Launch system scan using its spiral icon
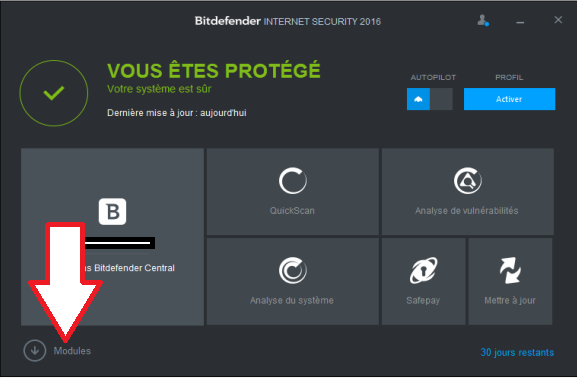Screen dimensions: 577x378 [293, 271]
